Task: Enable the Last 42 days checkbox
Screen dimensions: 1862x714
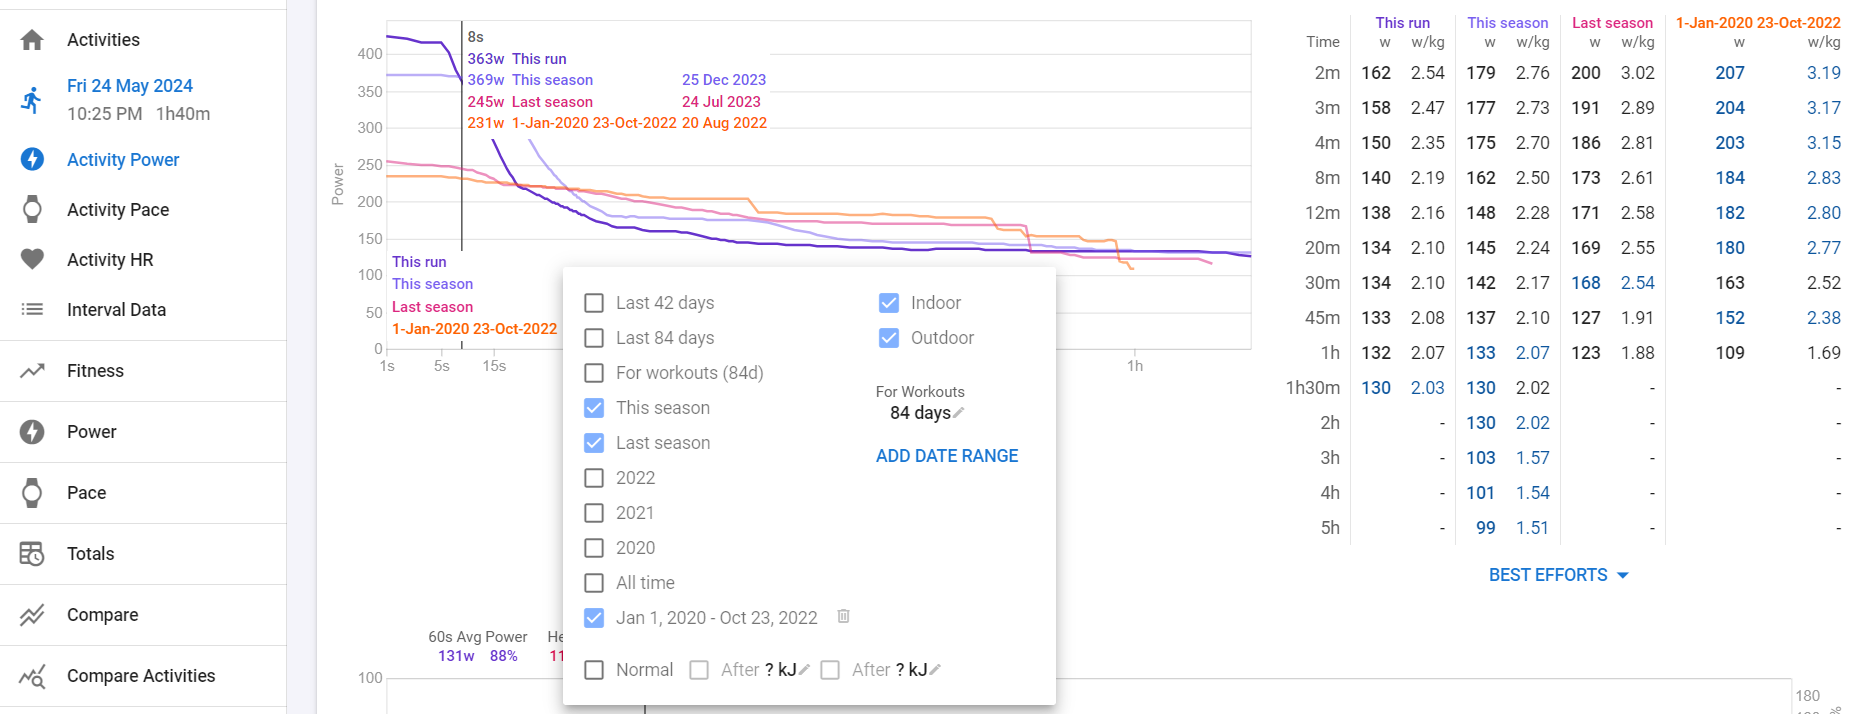Action: (594, 303)
